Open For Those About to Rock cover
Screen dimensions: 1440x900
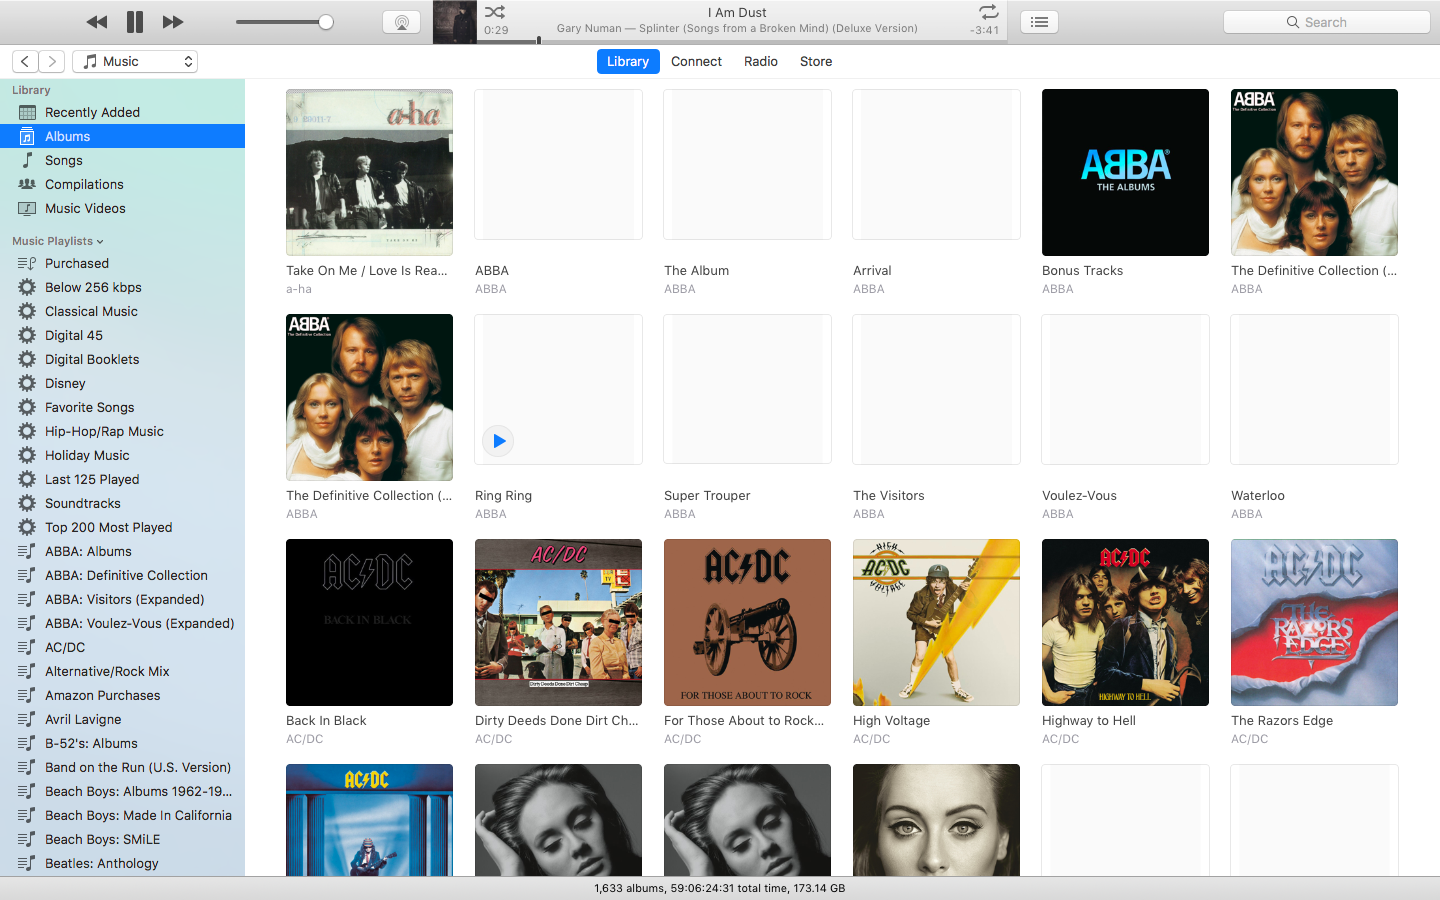click(x=747, y=622)
